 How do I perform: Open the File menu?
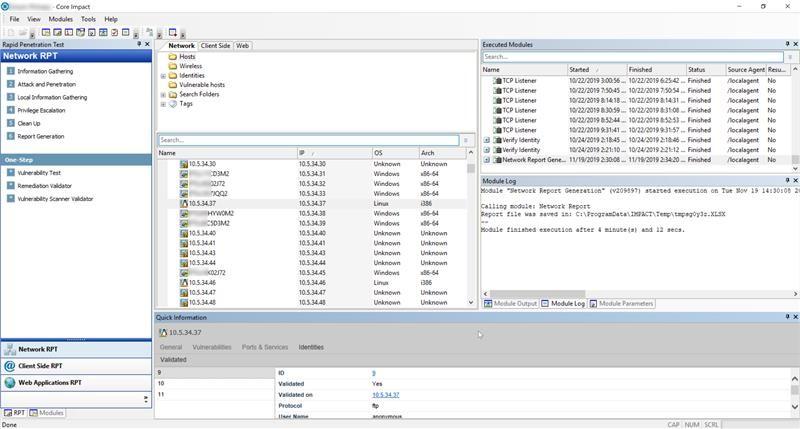click(x=14, y=19)
